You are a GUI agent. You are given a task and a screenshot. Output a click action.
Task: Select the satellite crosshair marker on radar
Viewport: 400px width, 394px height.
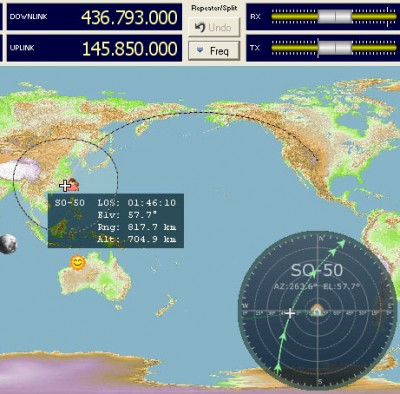(x=290, y=313)
